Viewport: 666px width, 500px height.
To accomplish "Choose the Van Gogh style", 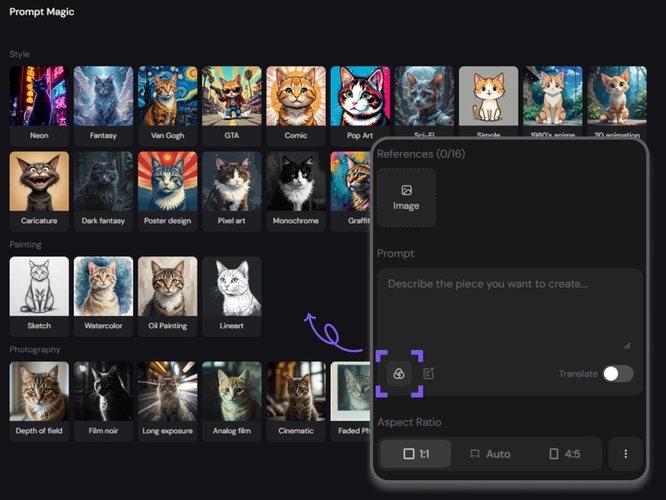I will pyautogui.click(x=167, y=105).
